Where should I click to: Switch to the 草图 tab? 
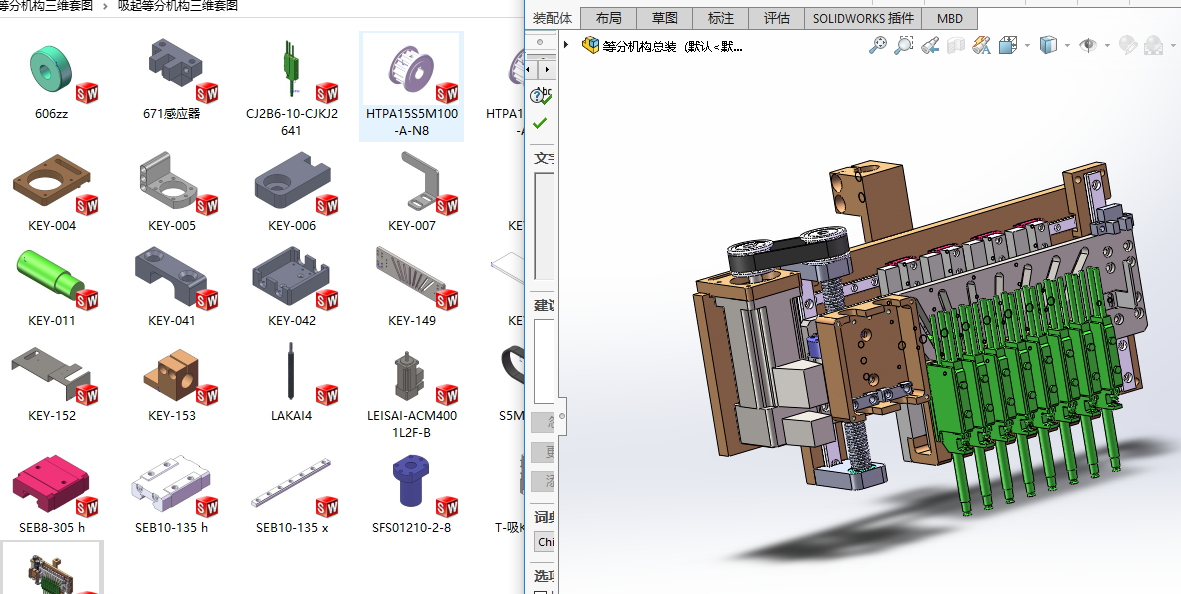[x=665, y=18]
